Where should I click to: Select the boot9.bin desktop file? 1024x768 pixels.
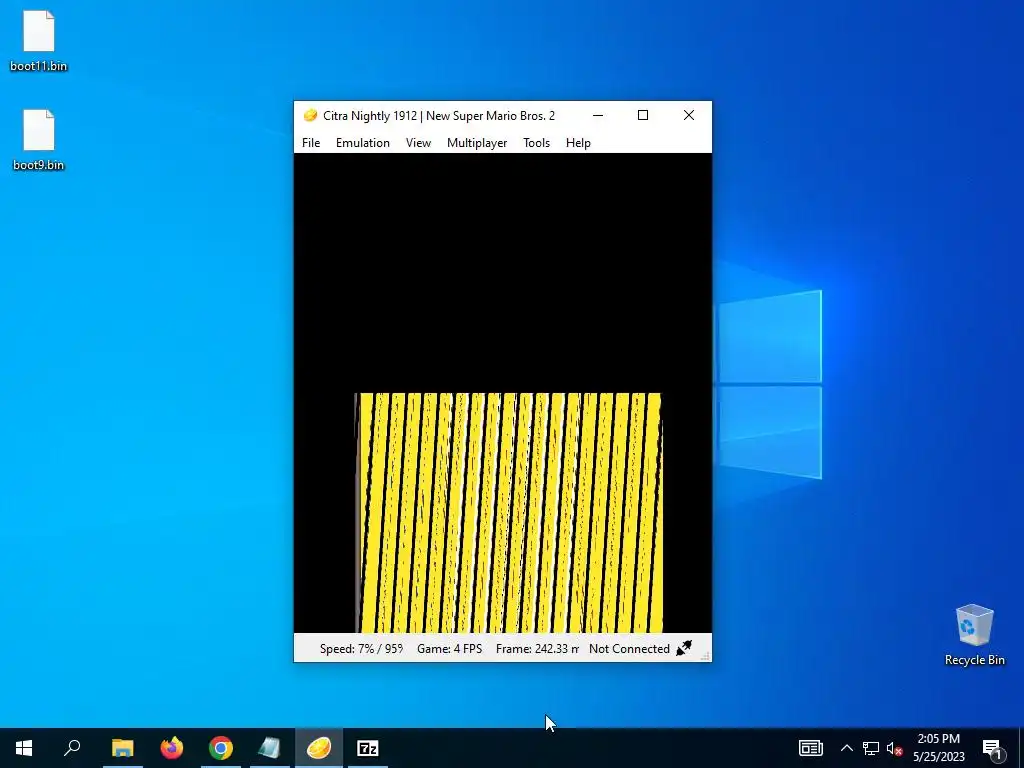tap(39, 140)
